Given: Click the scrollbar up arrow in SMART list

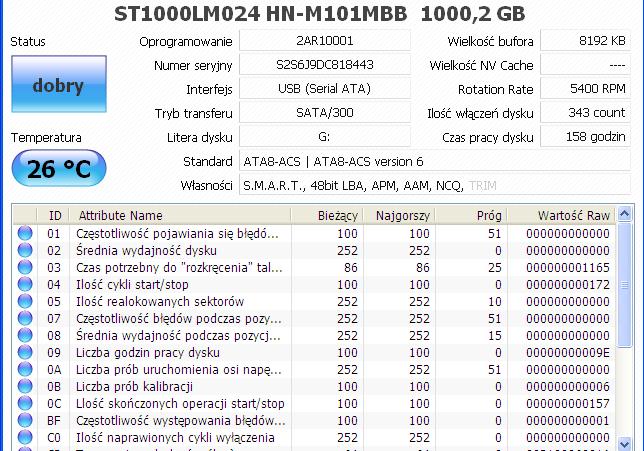Looking at the screenshot, I should tap(624, 214).
